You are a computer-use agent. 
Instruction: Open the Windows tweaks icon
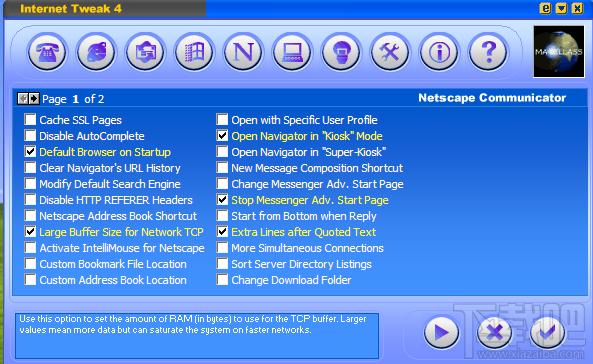coord(194,52)
